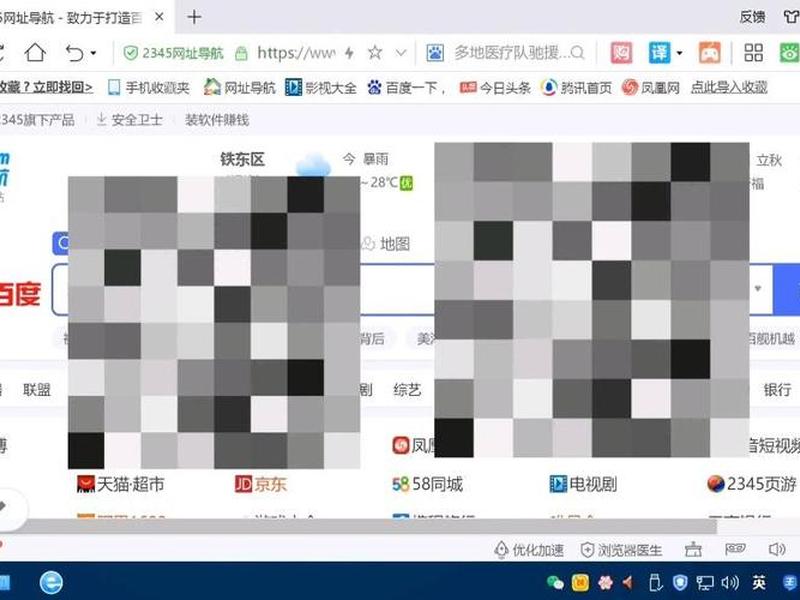Toggle the 英 input language indicator

pos(759,582)
